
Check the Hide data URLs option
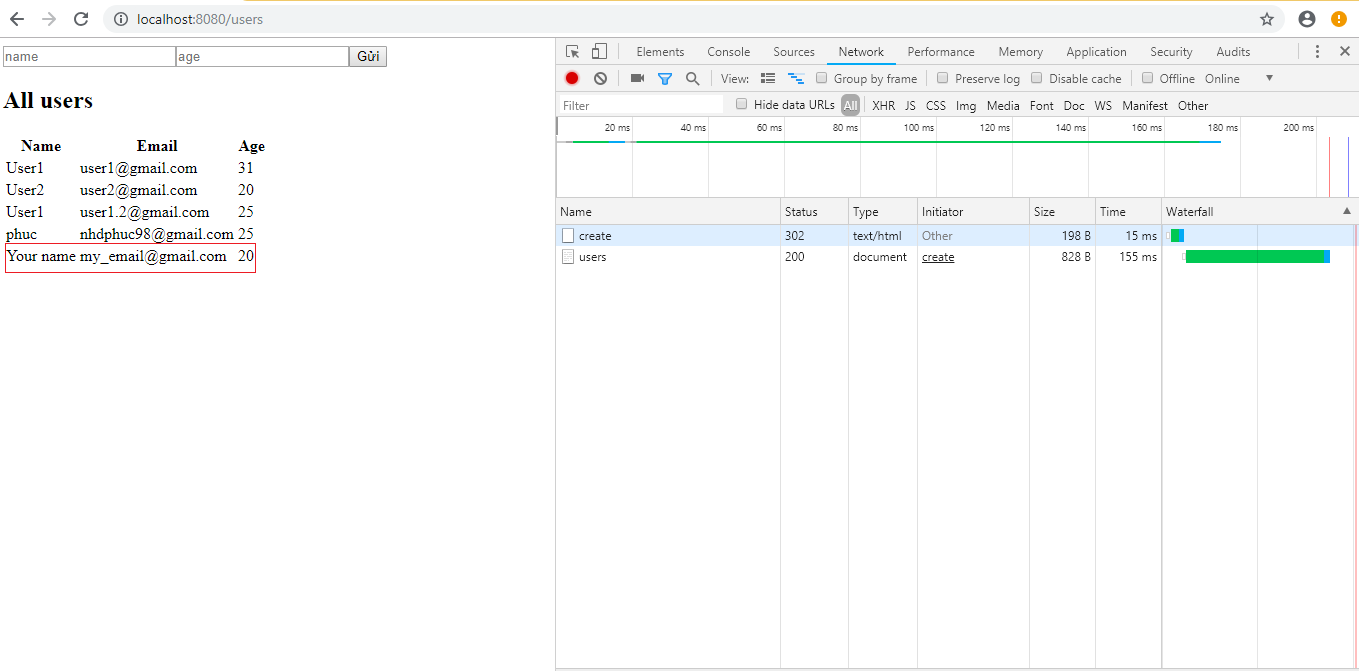pyautogui.click(x=742, y=104)
